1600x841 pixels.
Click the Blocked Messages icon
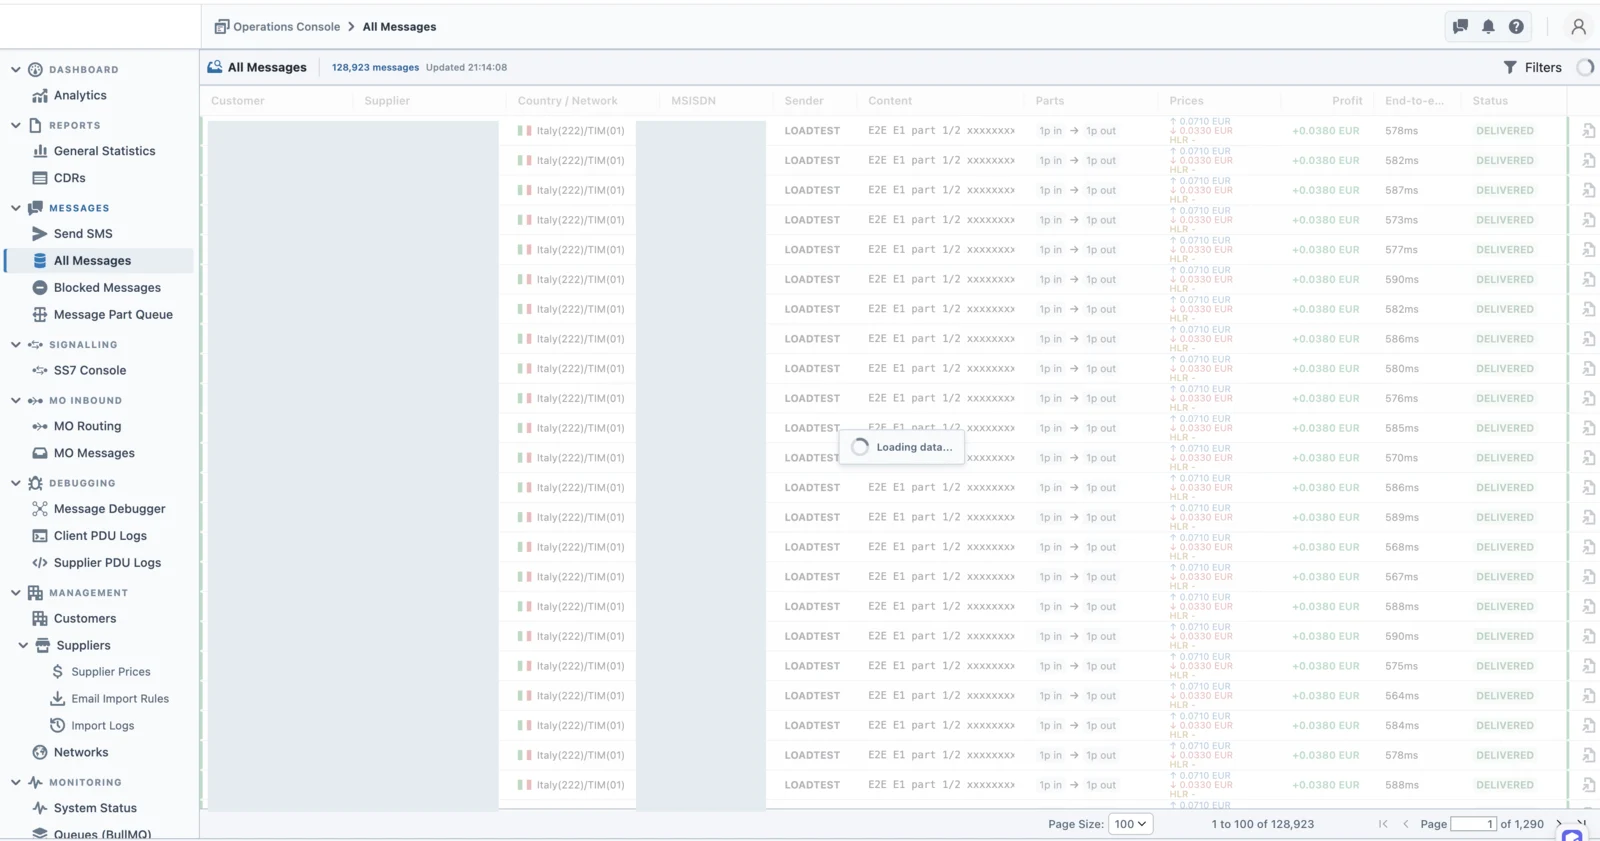click(x=40, y=288)
